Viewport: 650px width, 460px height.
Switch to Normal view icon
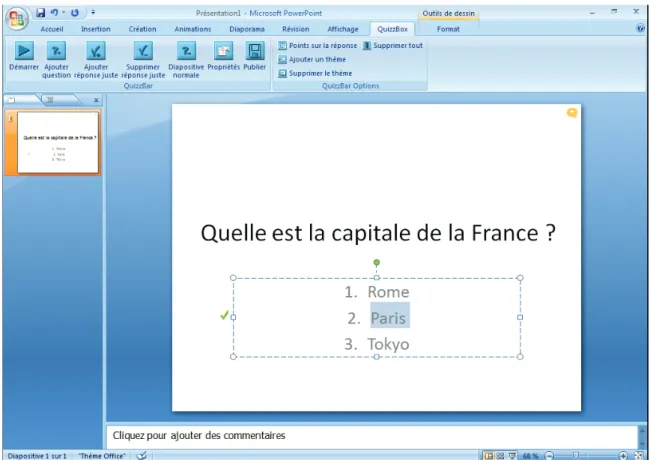[x=489, y=456]
